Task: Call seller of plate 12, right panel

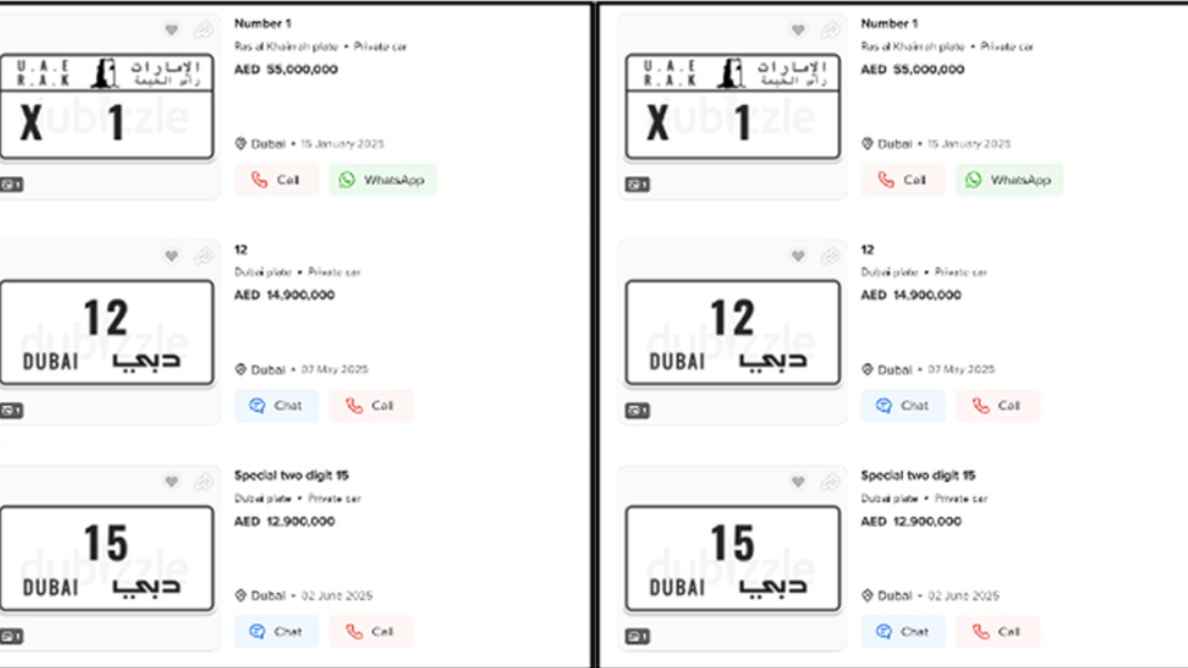Action: click(x=997, y=406)
